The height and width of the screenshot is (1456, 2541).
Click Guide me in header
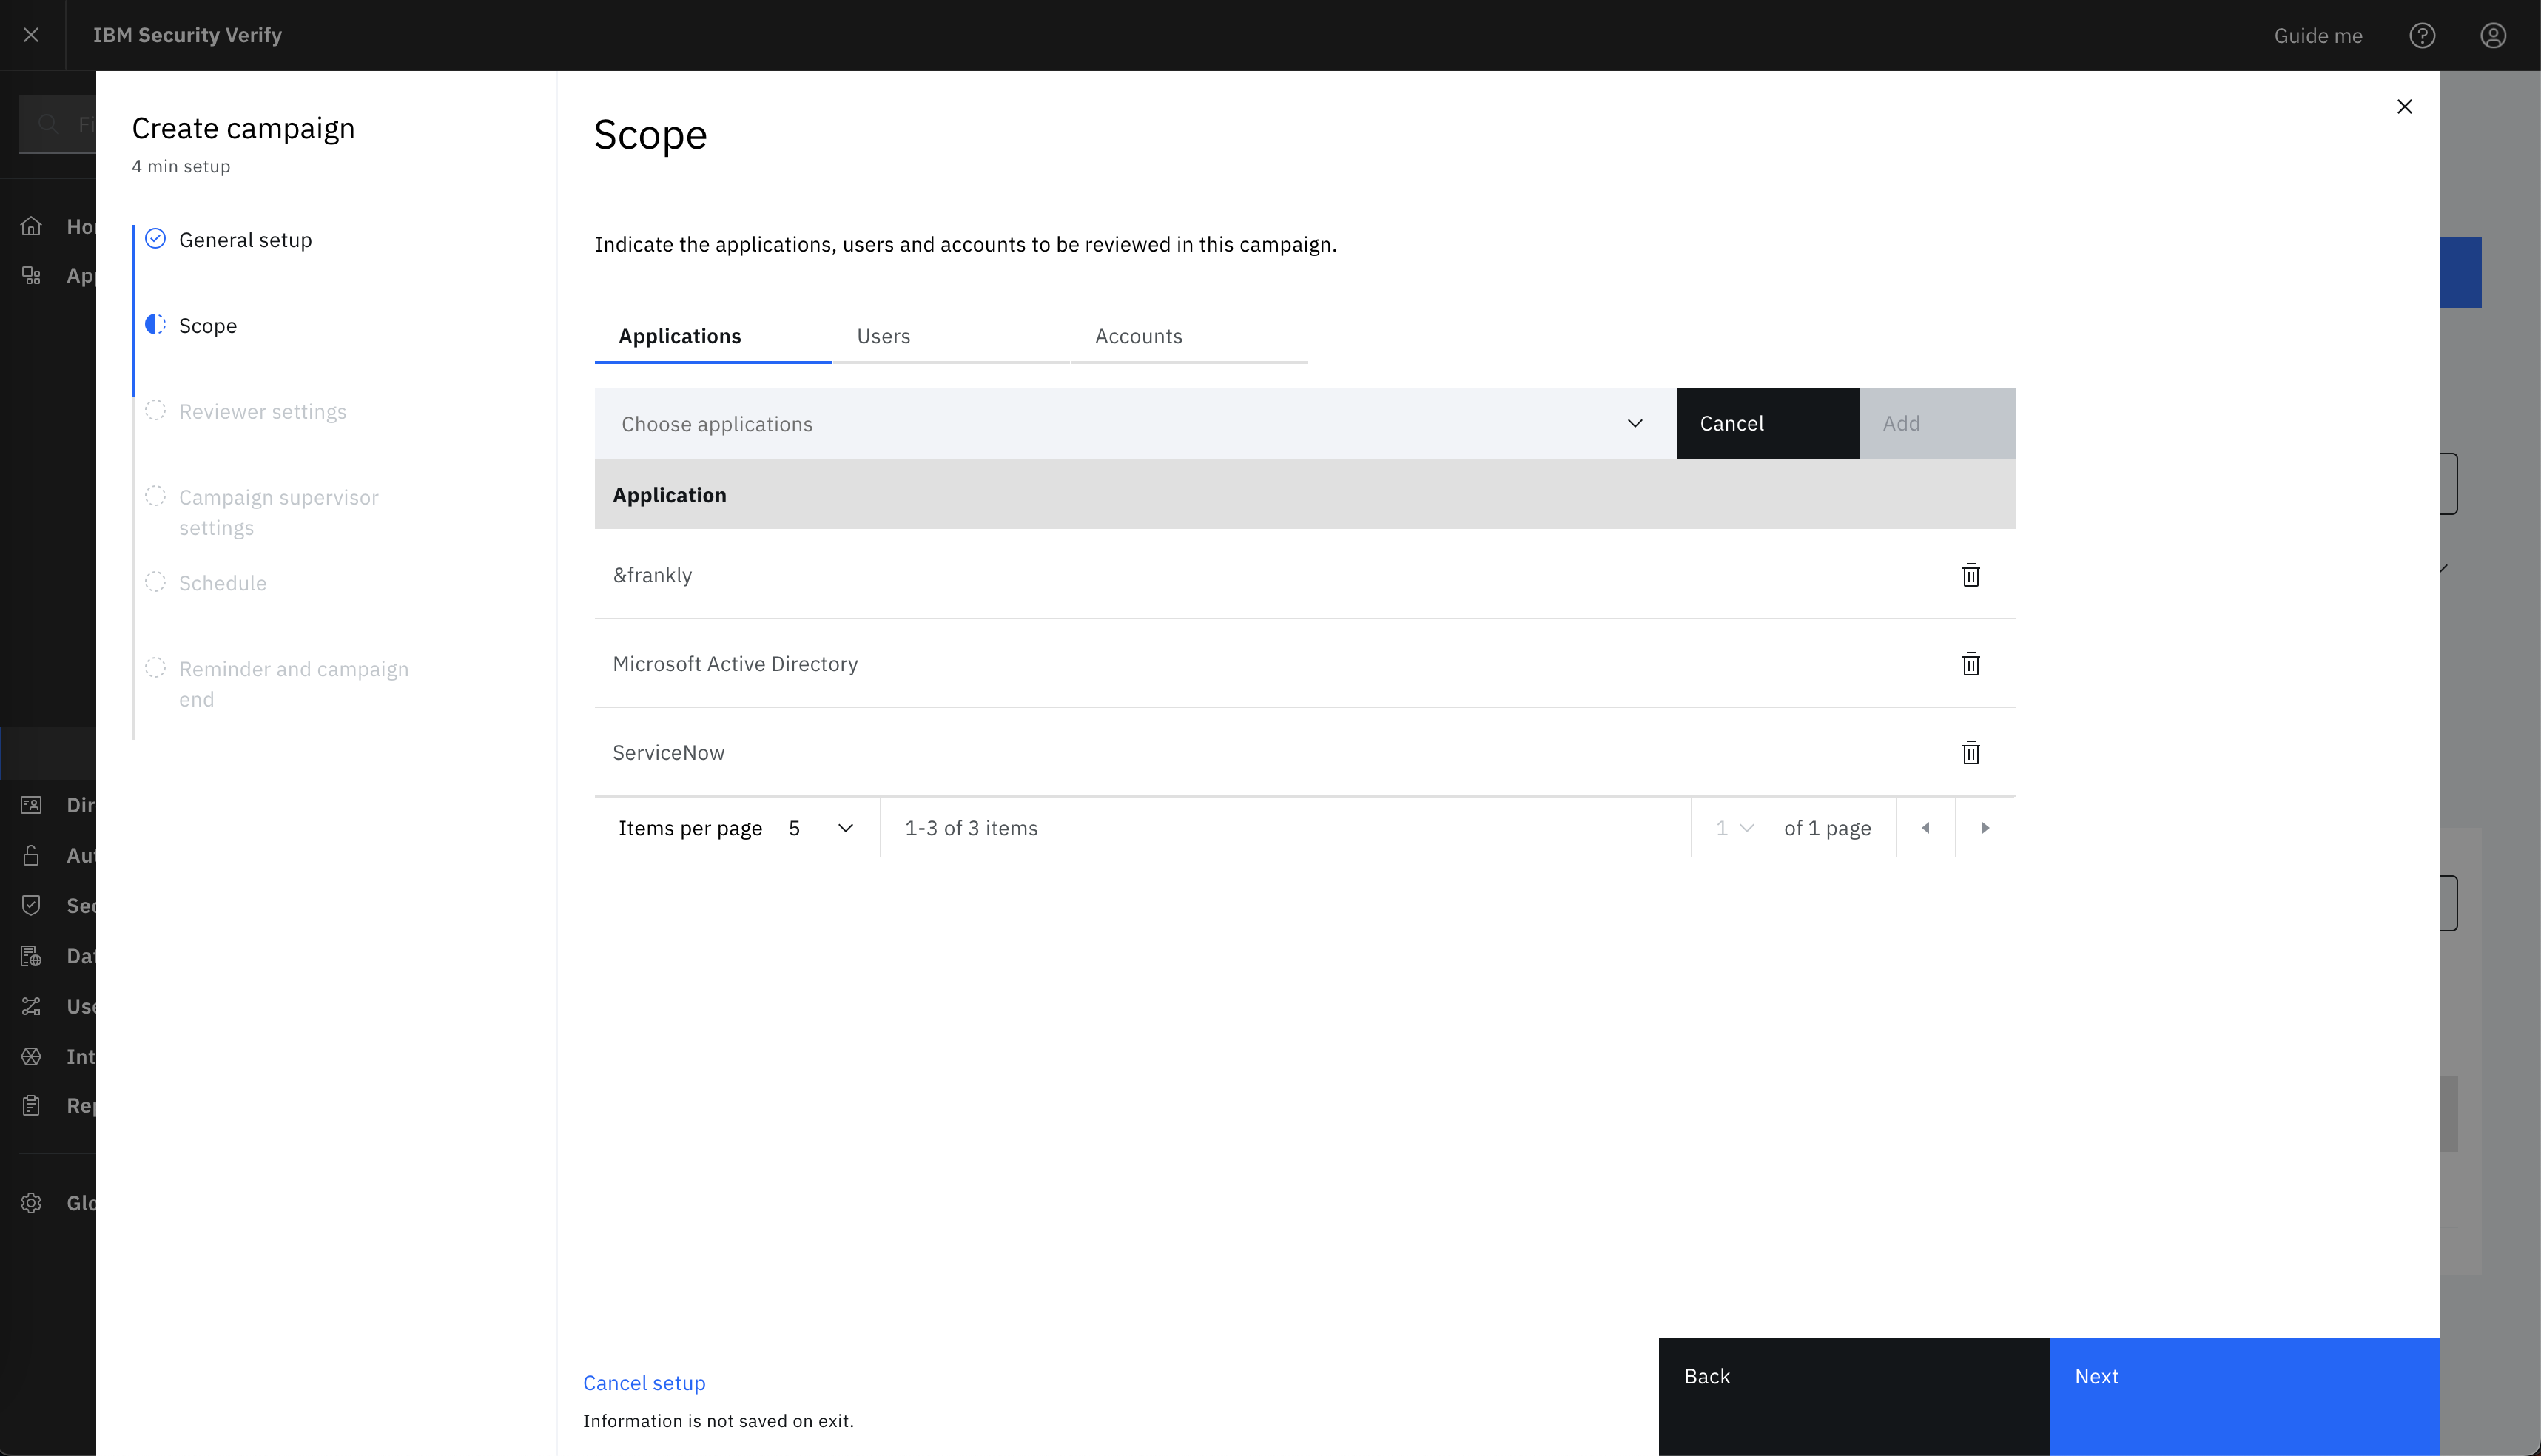coord(2317,36)
